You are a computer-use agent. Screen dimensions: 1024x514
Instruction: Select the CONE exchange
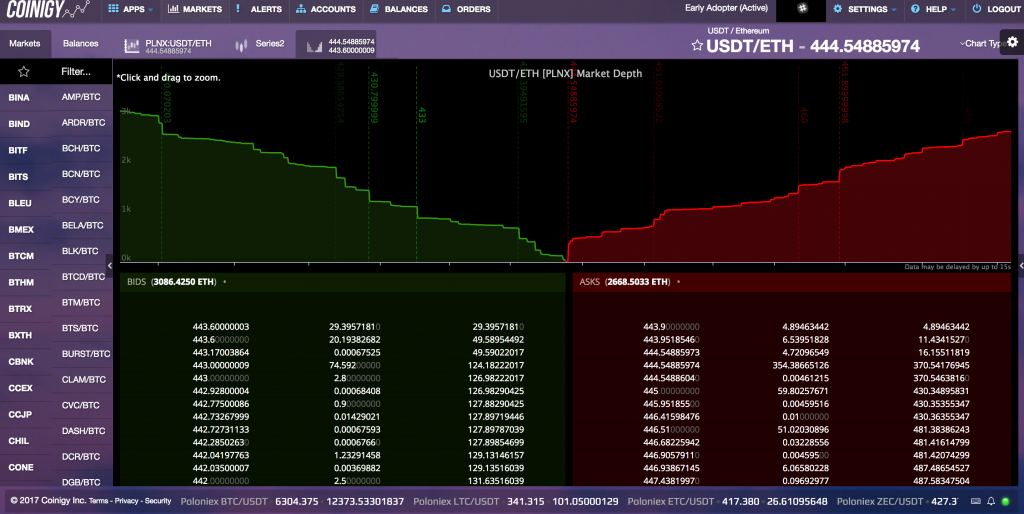21,468
